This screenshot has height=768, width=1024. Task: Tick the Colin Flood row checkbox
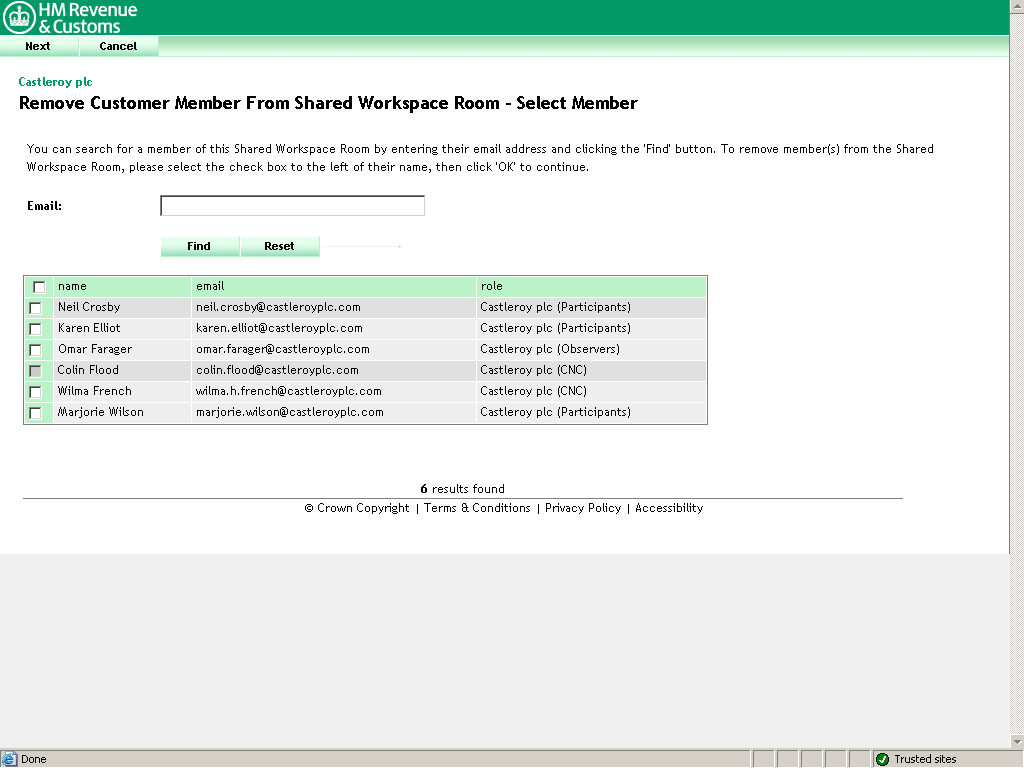(36, 371)
